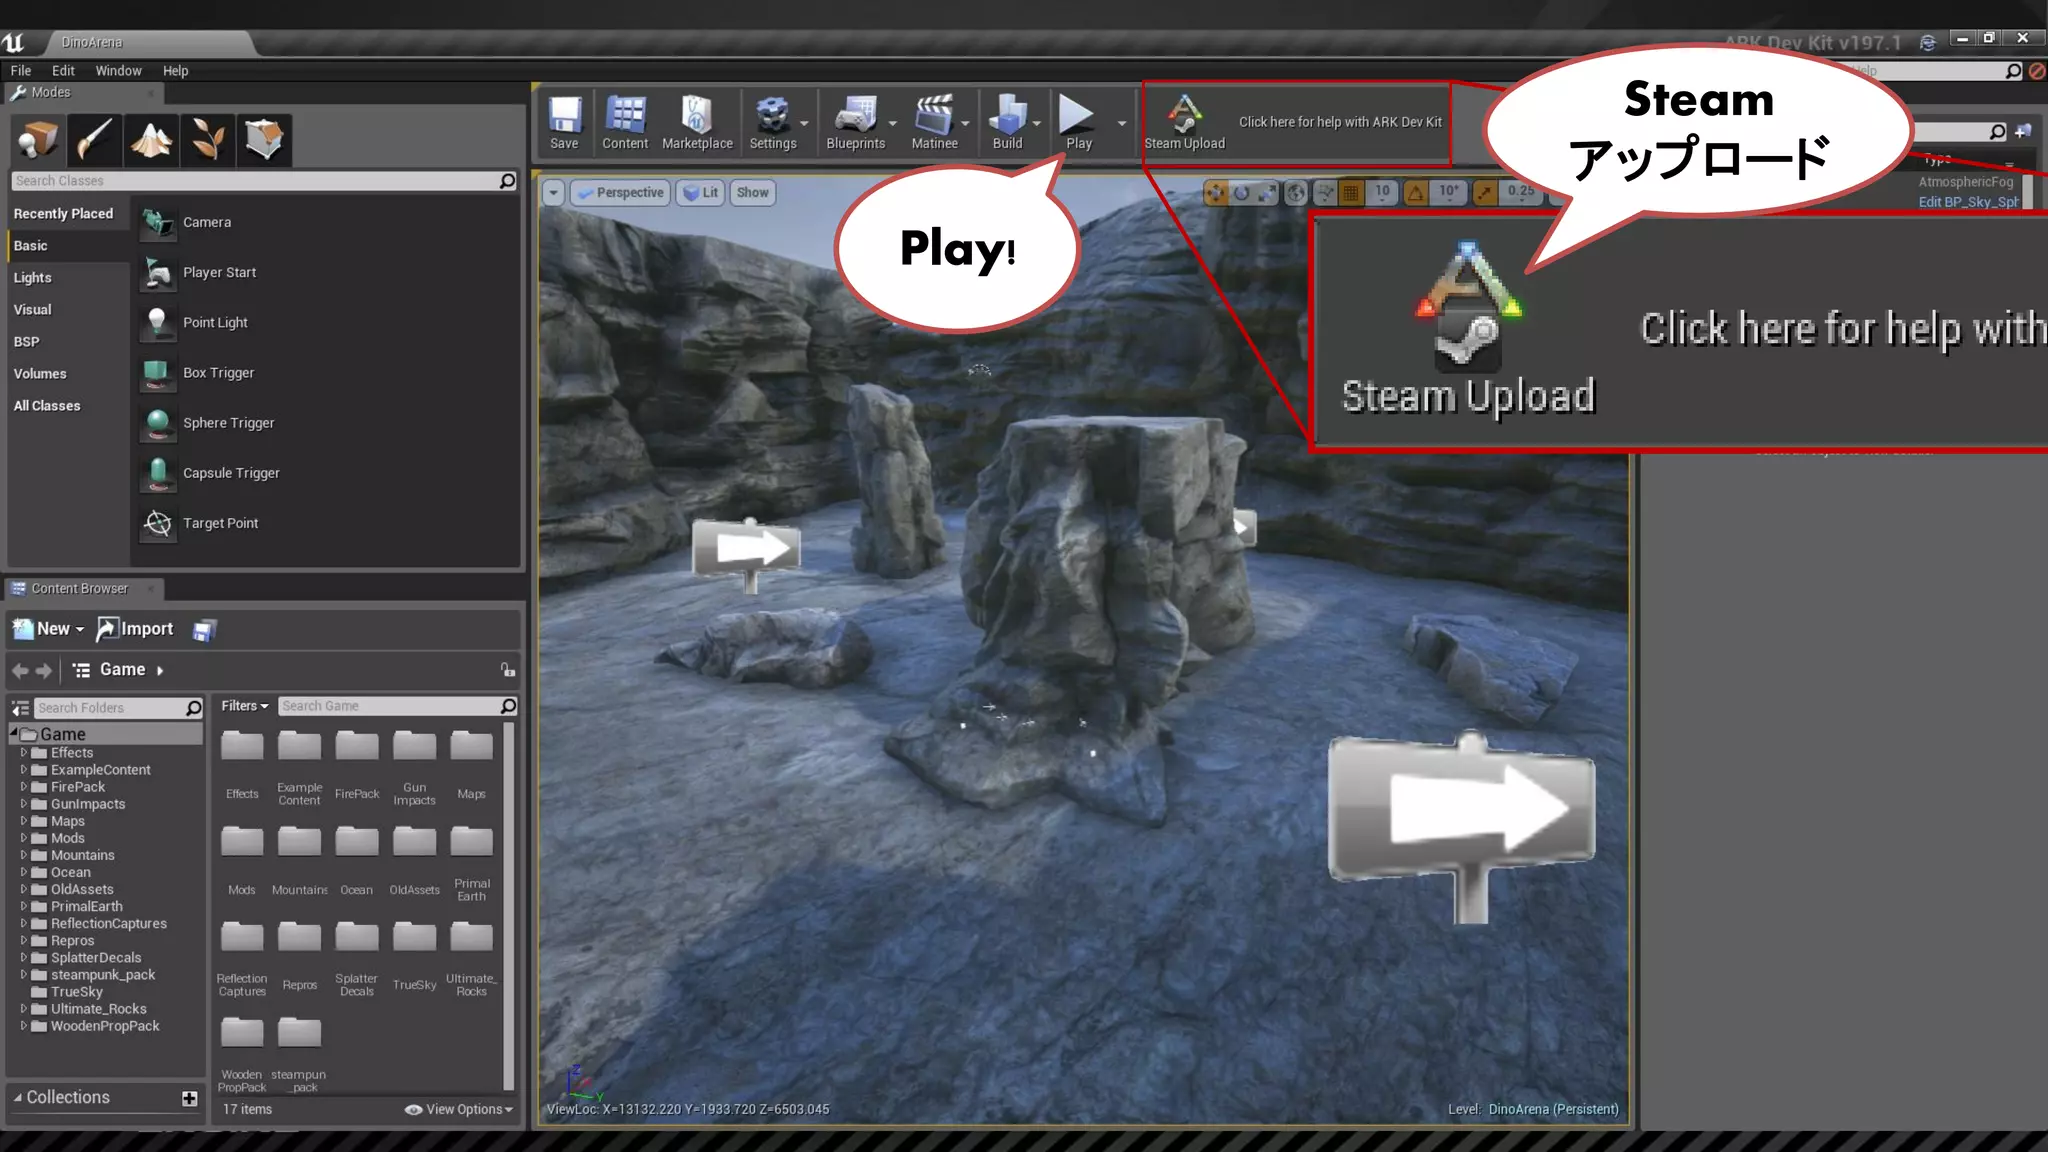Expand the Mountains folder in the tree
This screenshot has height=1152, width=2048.
(24, 856)
